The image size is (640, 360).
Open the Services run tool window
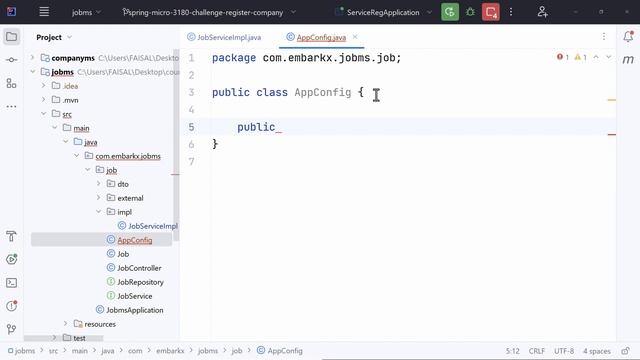(x=11, y=259)
